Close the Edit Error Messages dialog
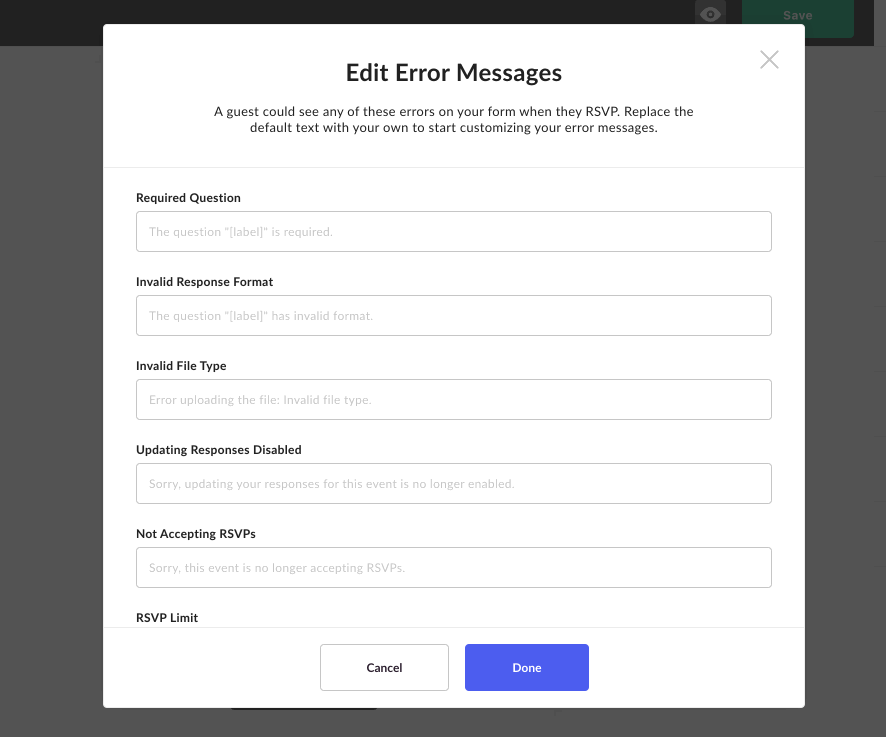This screenshot has height=737, width=886. coord(769,59)
